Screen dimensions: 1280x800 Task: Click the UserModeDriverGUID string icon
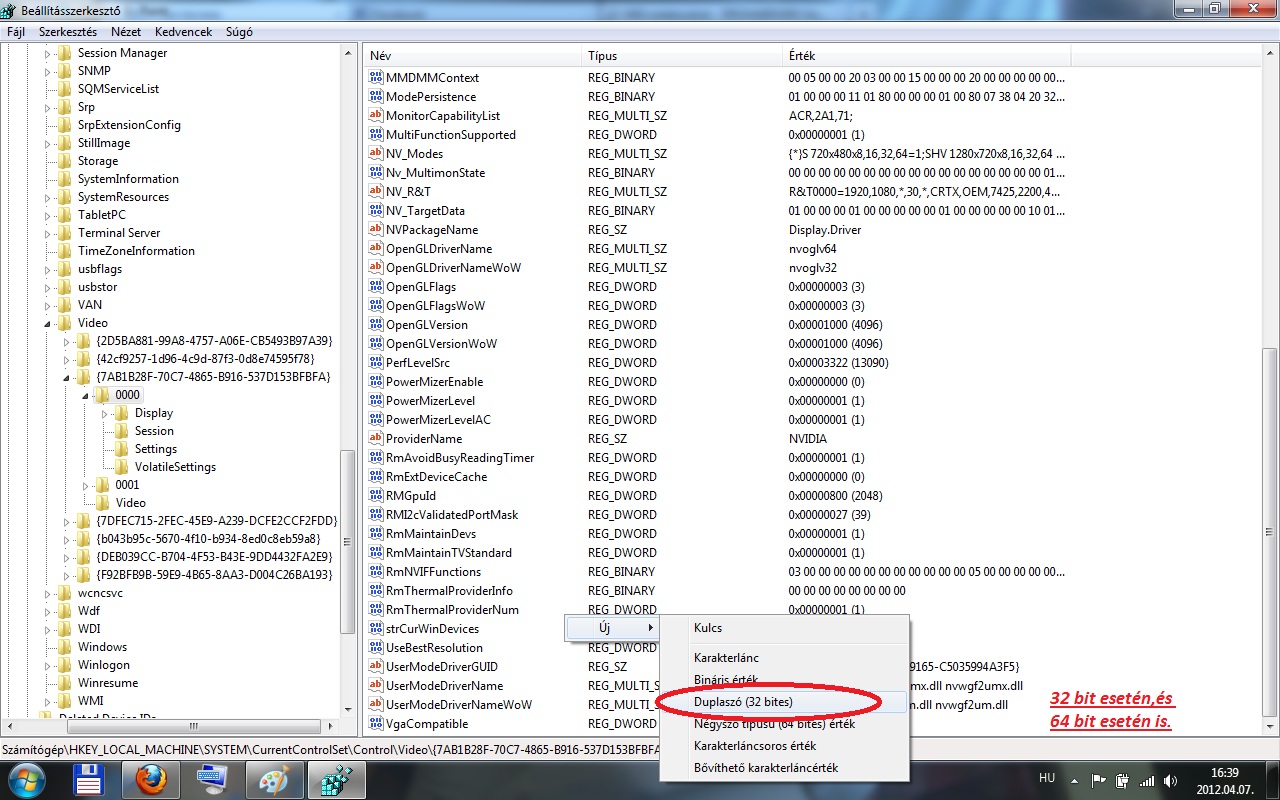[x=376, y=667]
